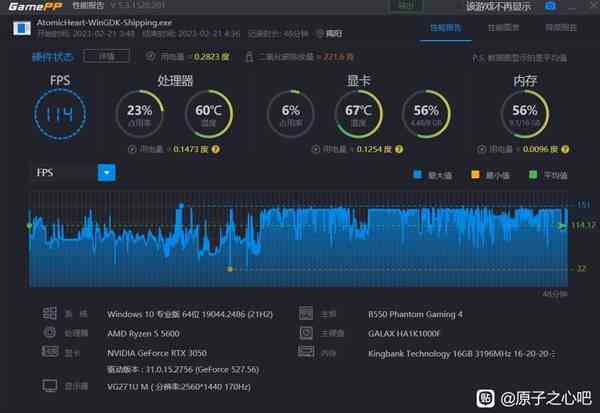
Task: Click the power icon left of 0.0096 度
Action: tap(482, 149)
